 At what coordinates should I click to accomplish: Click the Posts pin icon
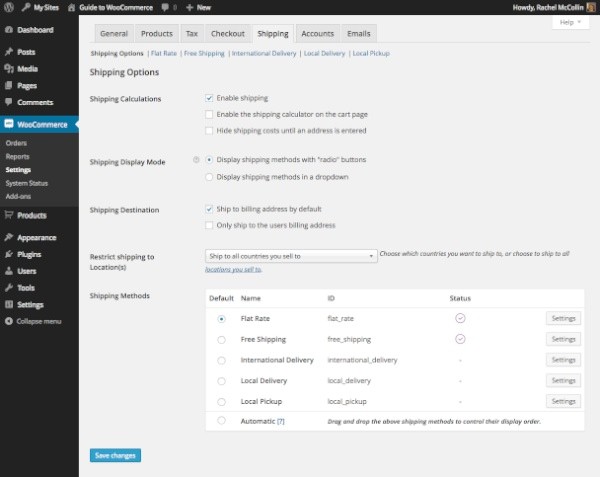[9, 52]
